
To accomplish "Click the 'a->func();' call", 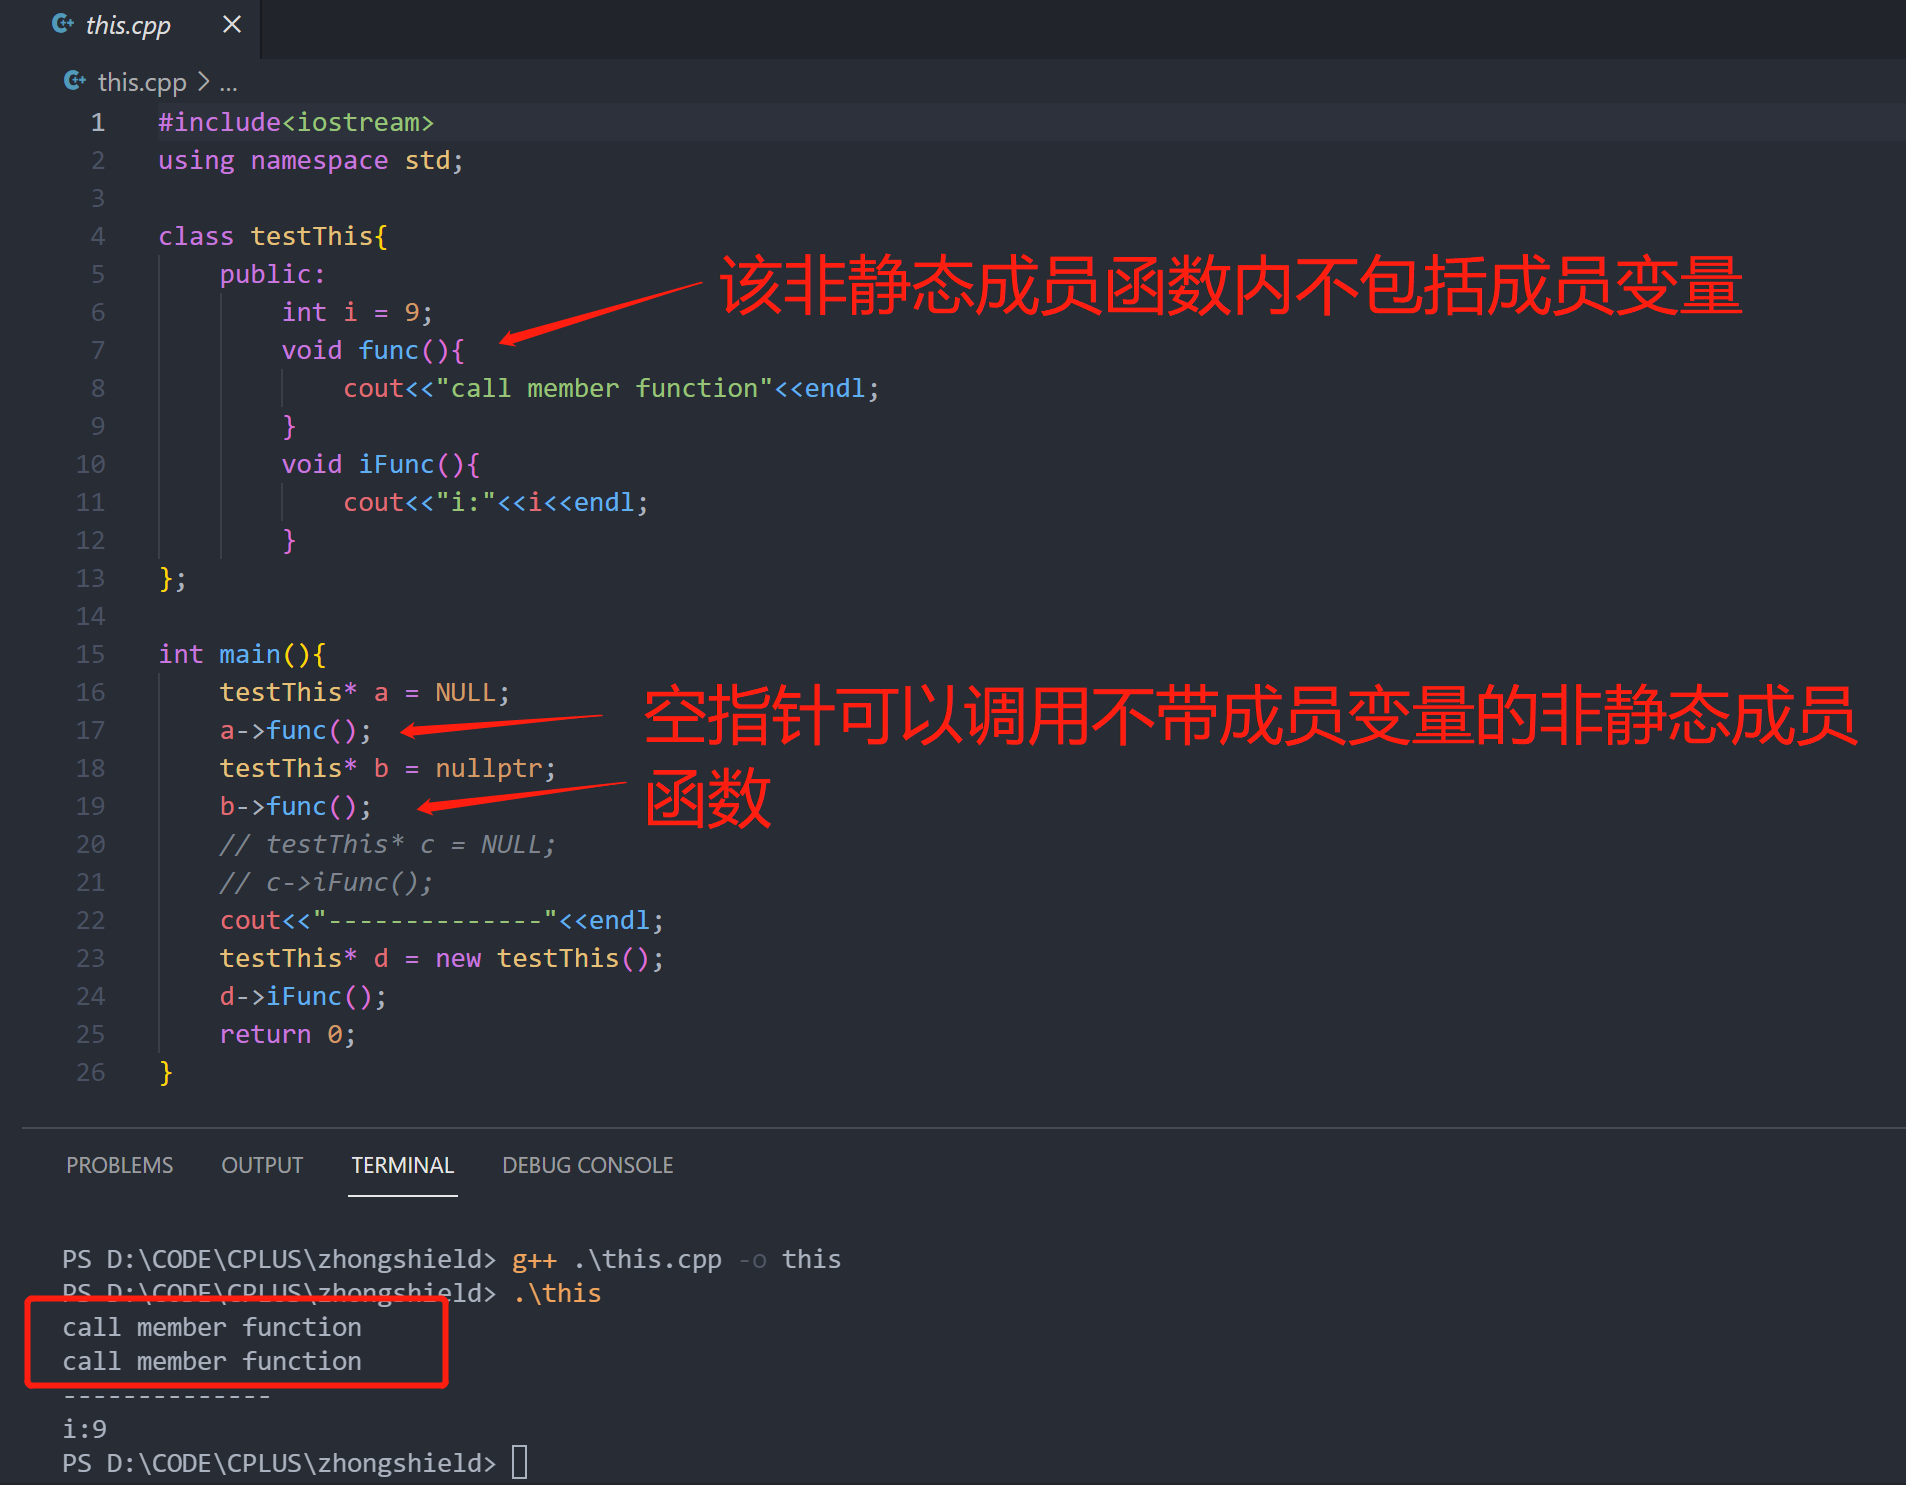I will pos(296,730).
